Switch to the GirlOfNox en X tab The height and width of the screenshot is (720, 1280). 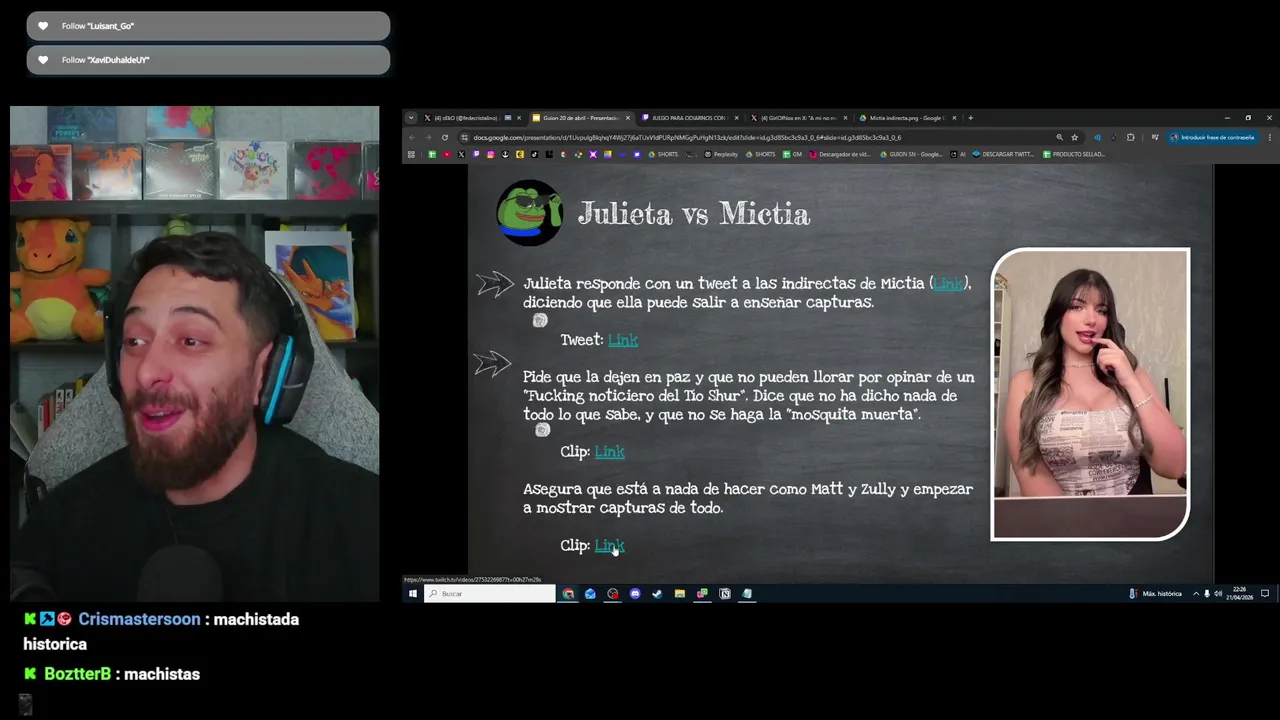pos(798,118)
